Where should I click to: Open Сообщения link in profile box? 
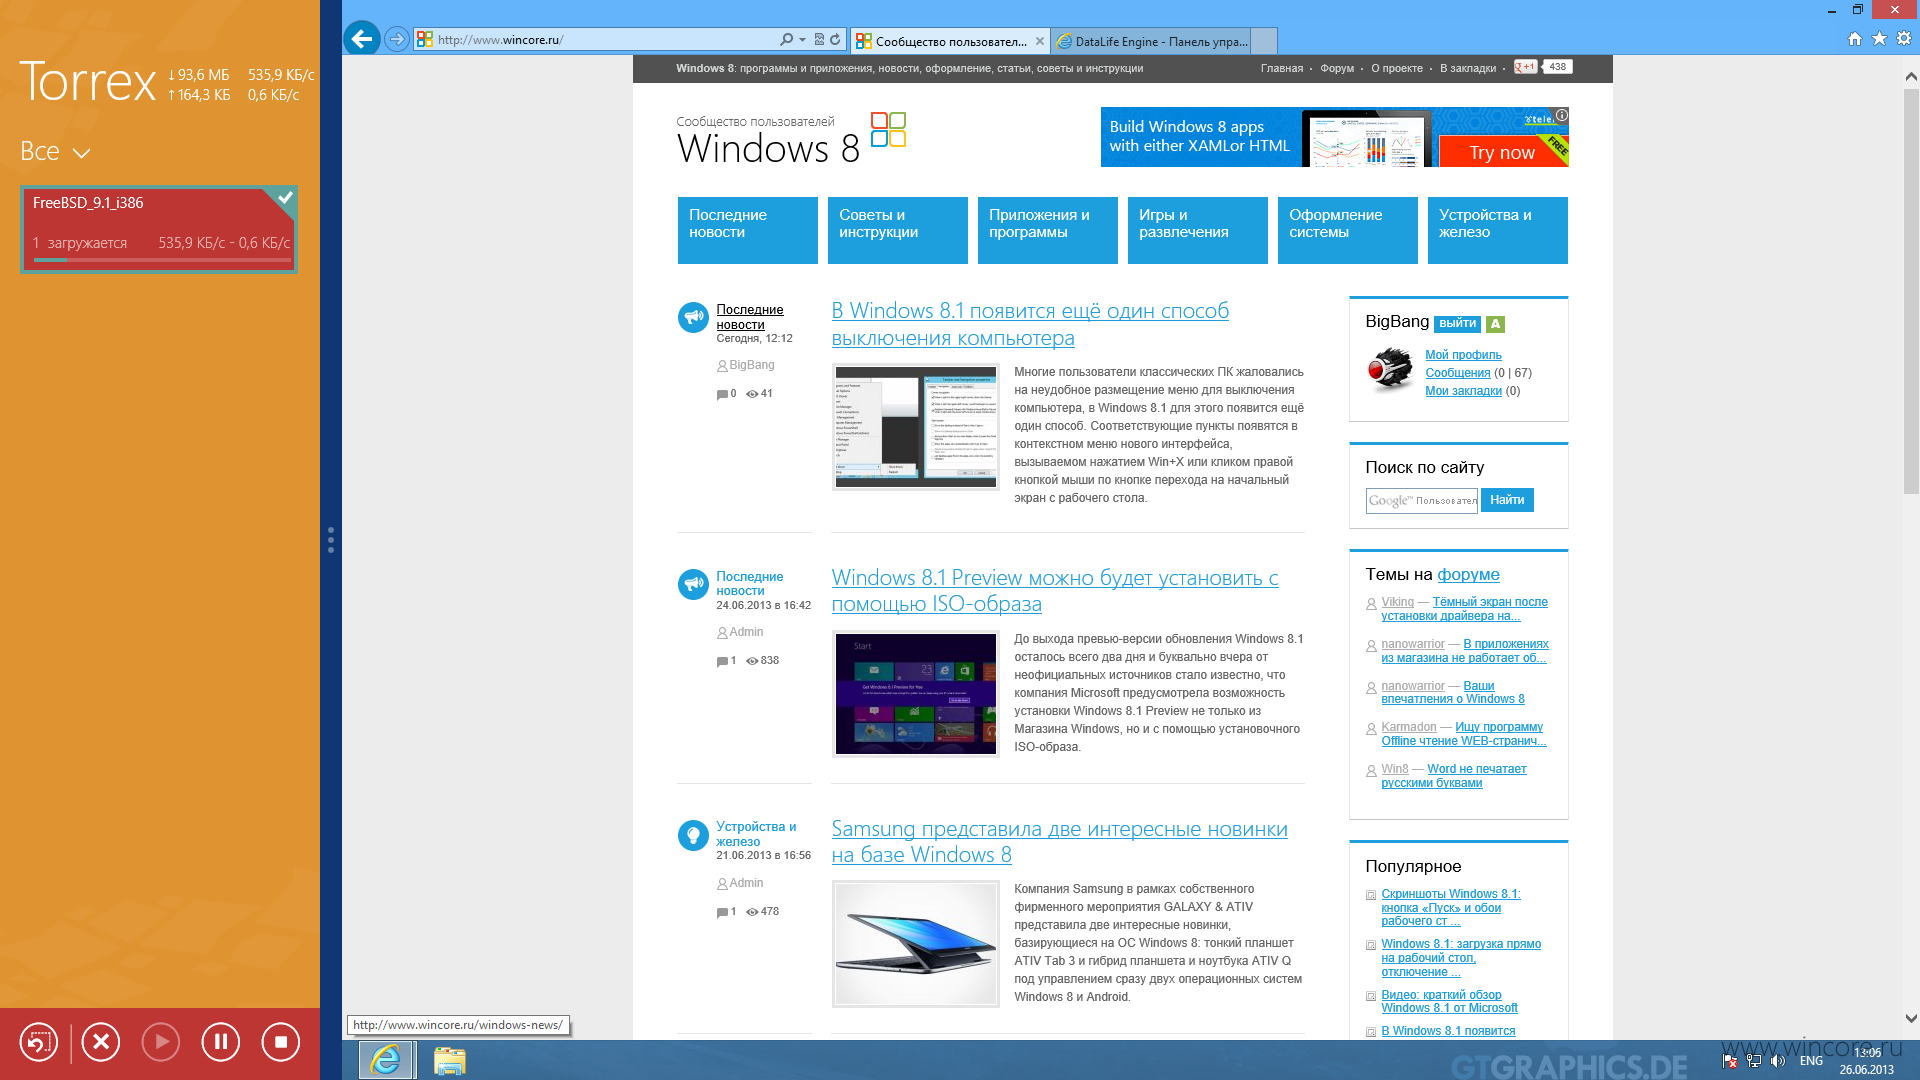tap(1457, 373)
